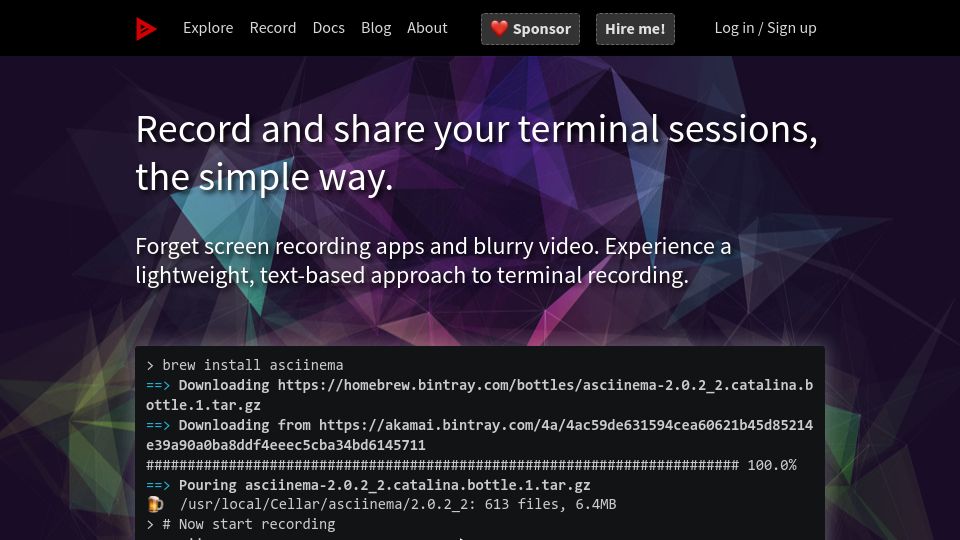960x540 pixels.
Task: Open Log in / Sign up
Action: tap(765, 28)
